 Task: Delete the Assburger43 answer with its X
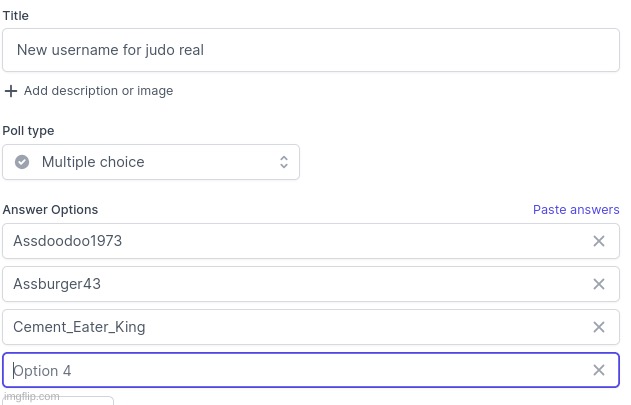[x=598, y=284]
